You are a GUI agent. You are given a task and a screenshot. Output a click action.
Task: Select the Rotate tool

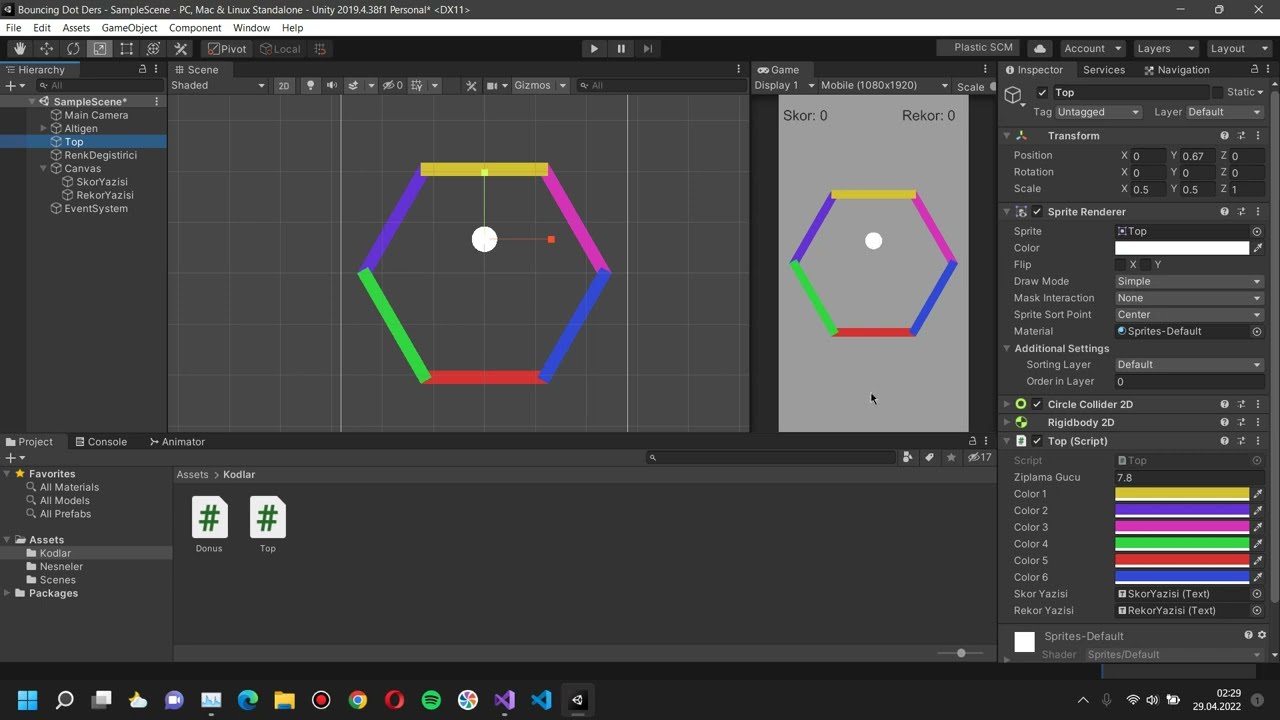(x=73, y=48)
